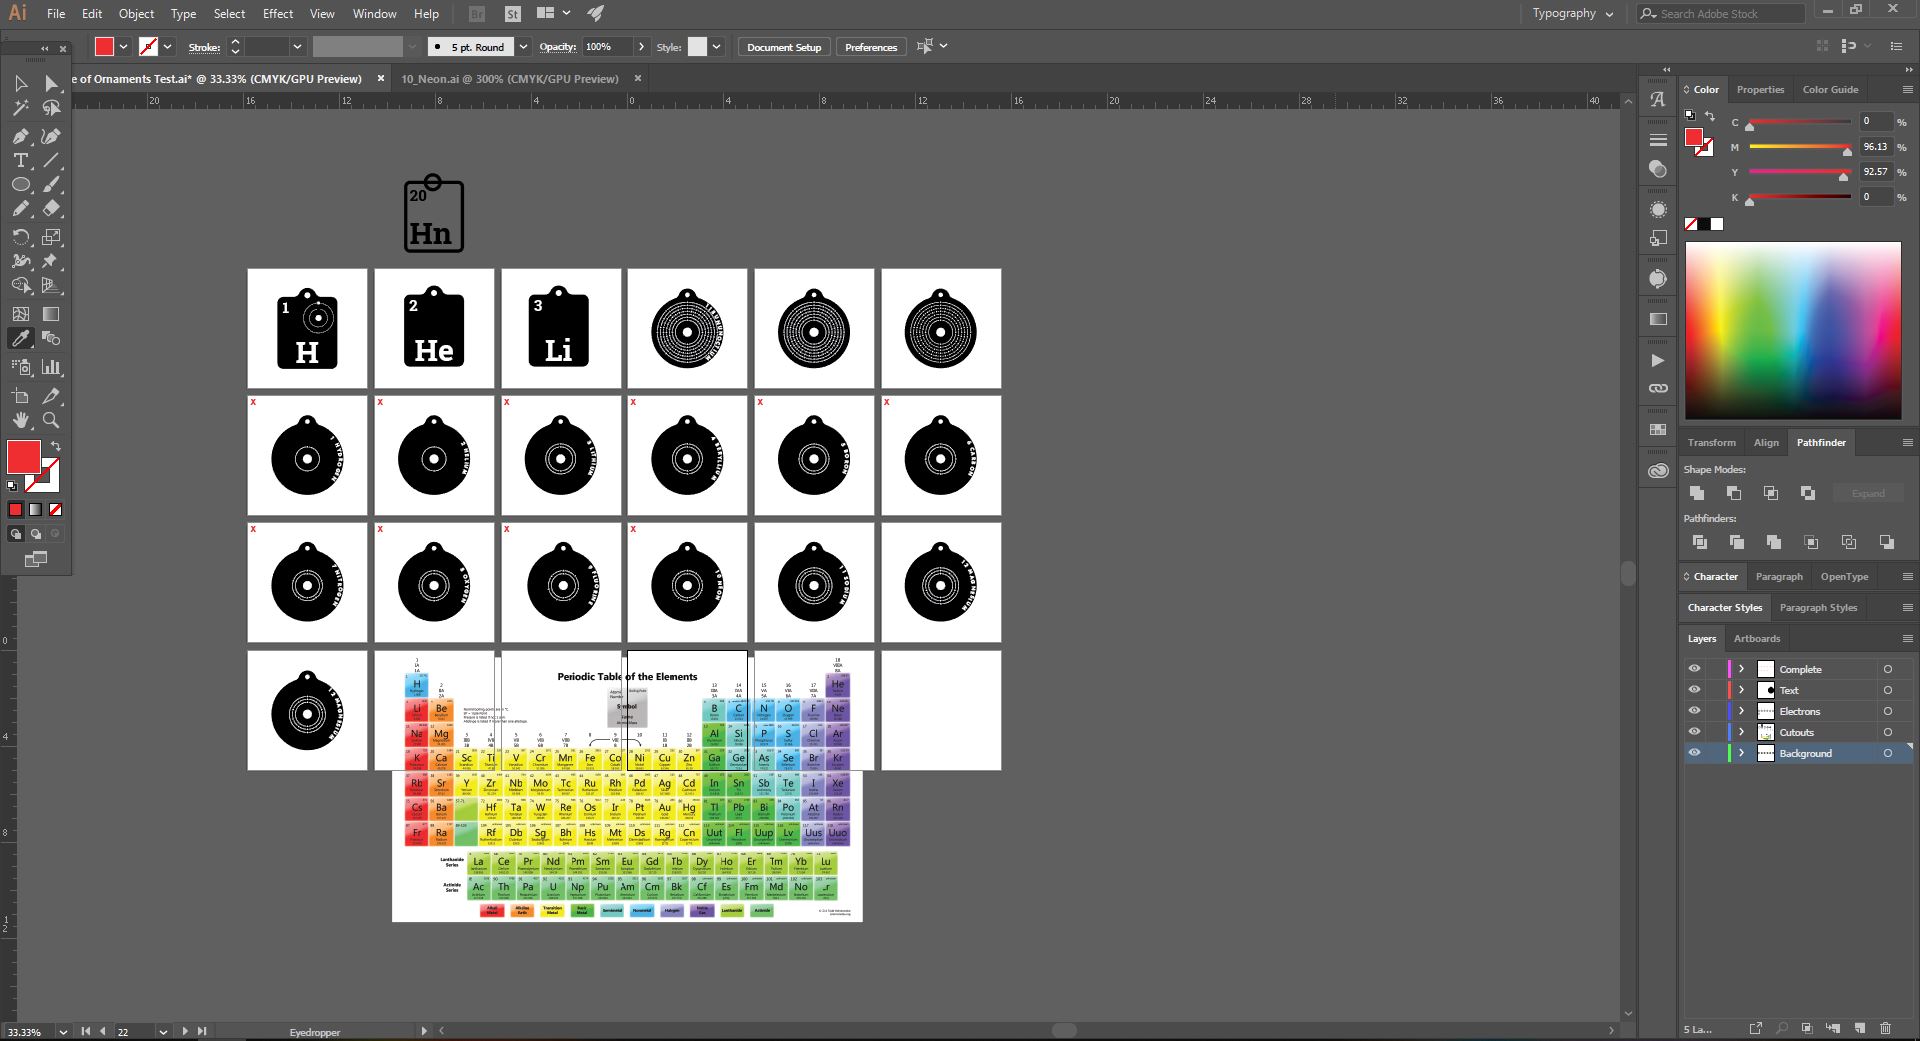This screenshot has width=1920, height=1041.
Task: Set paint mode to Gradient
Action: [x=36, y=509]
